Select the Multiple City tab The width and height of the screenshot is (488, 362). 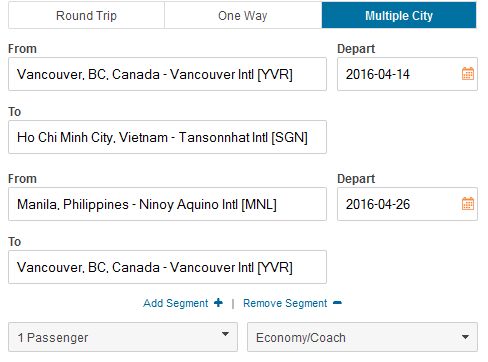click(x=399, y=15)
